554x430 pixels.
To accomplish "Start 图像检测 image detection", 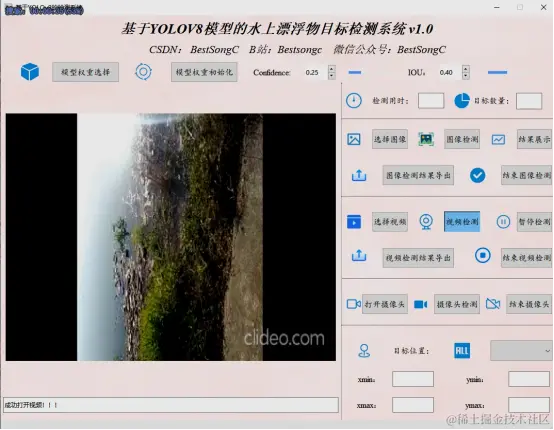I will click(462, 139).
